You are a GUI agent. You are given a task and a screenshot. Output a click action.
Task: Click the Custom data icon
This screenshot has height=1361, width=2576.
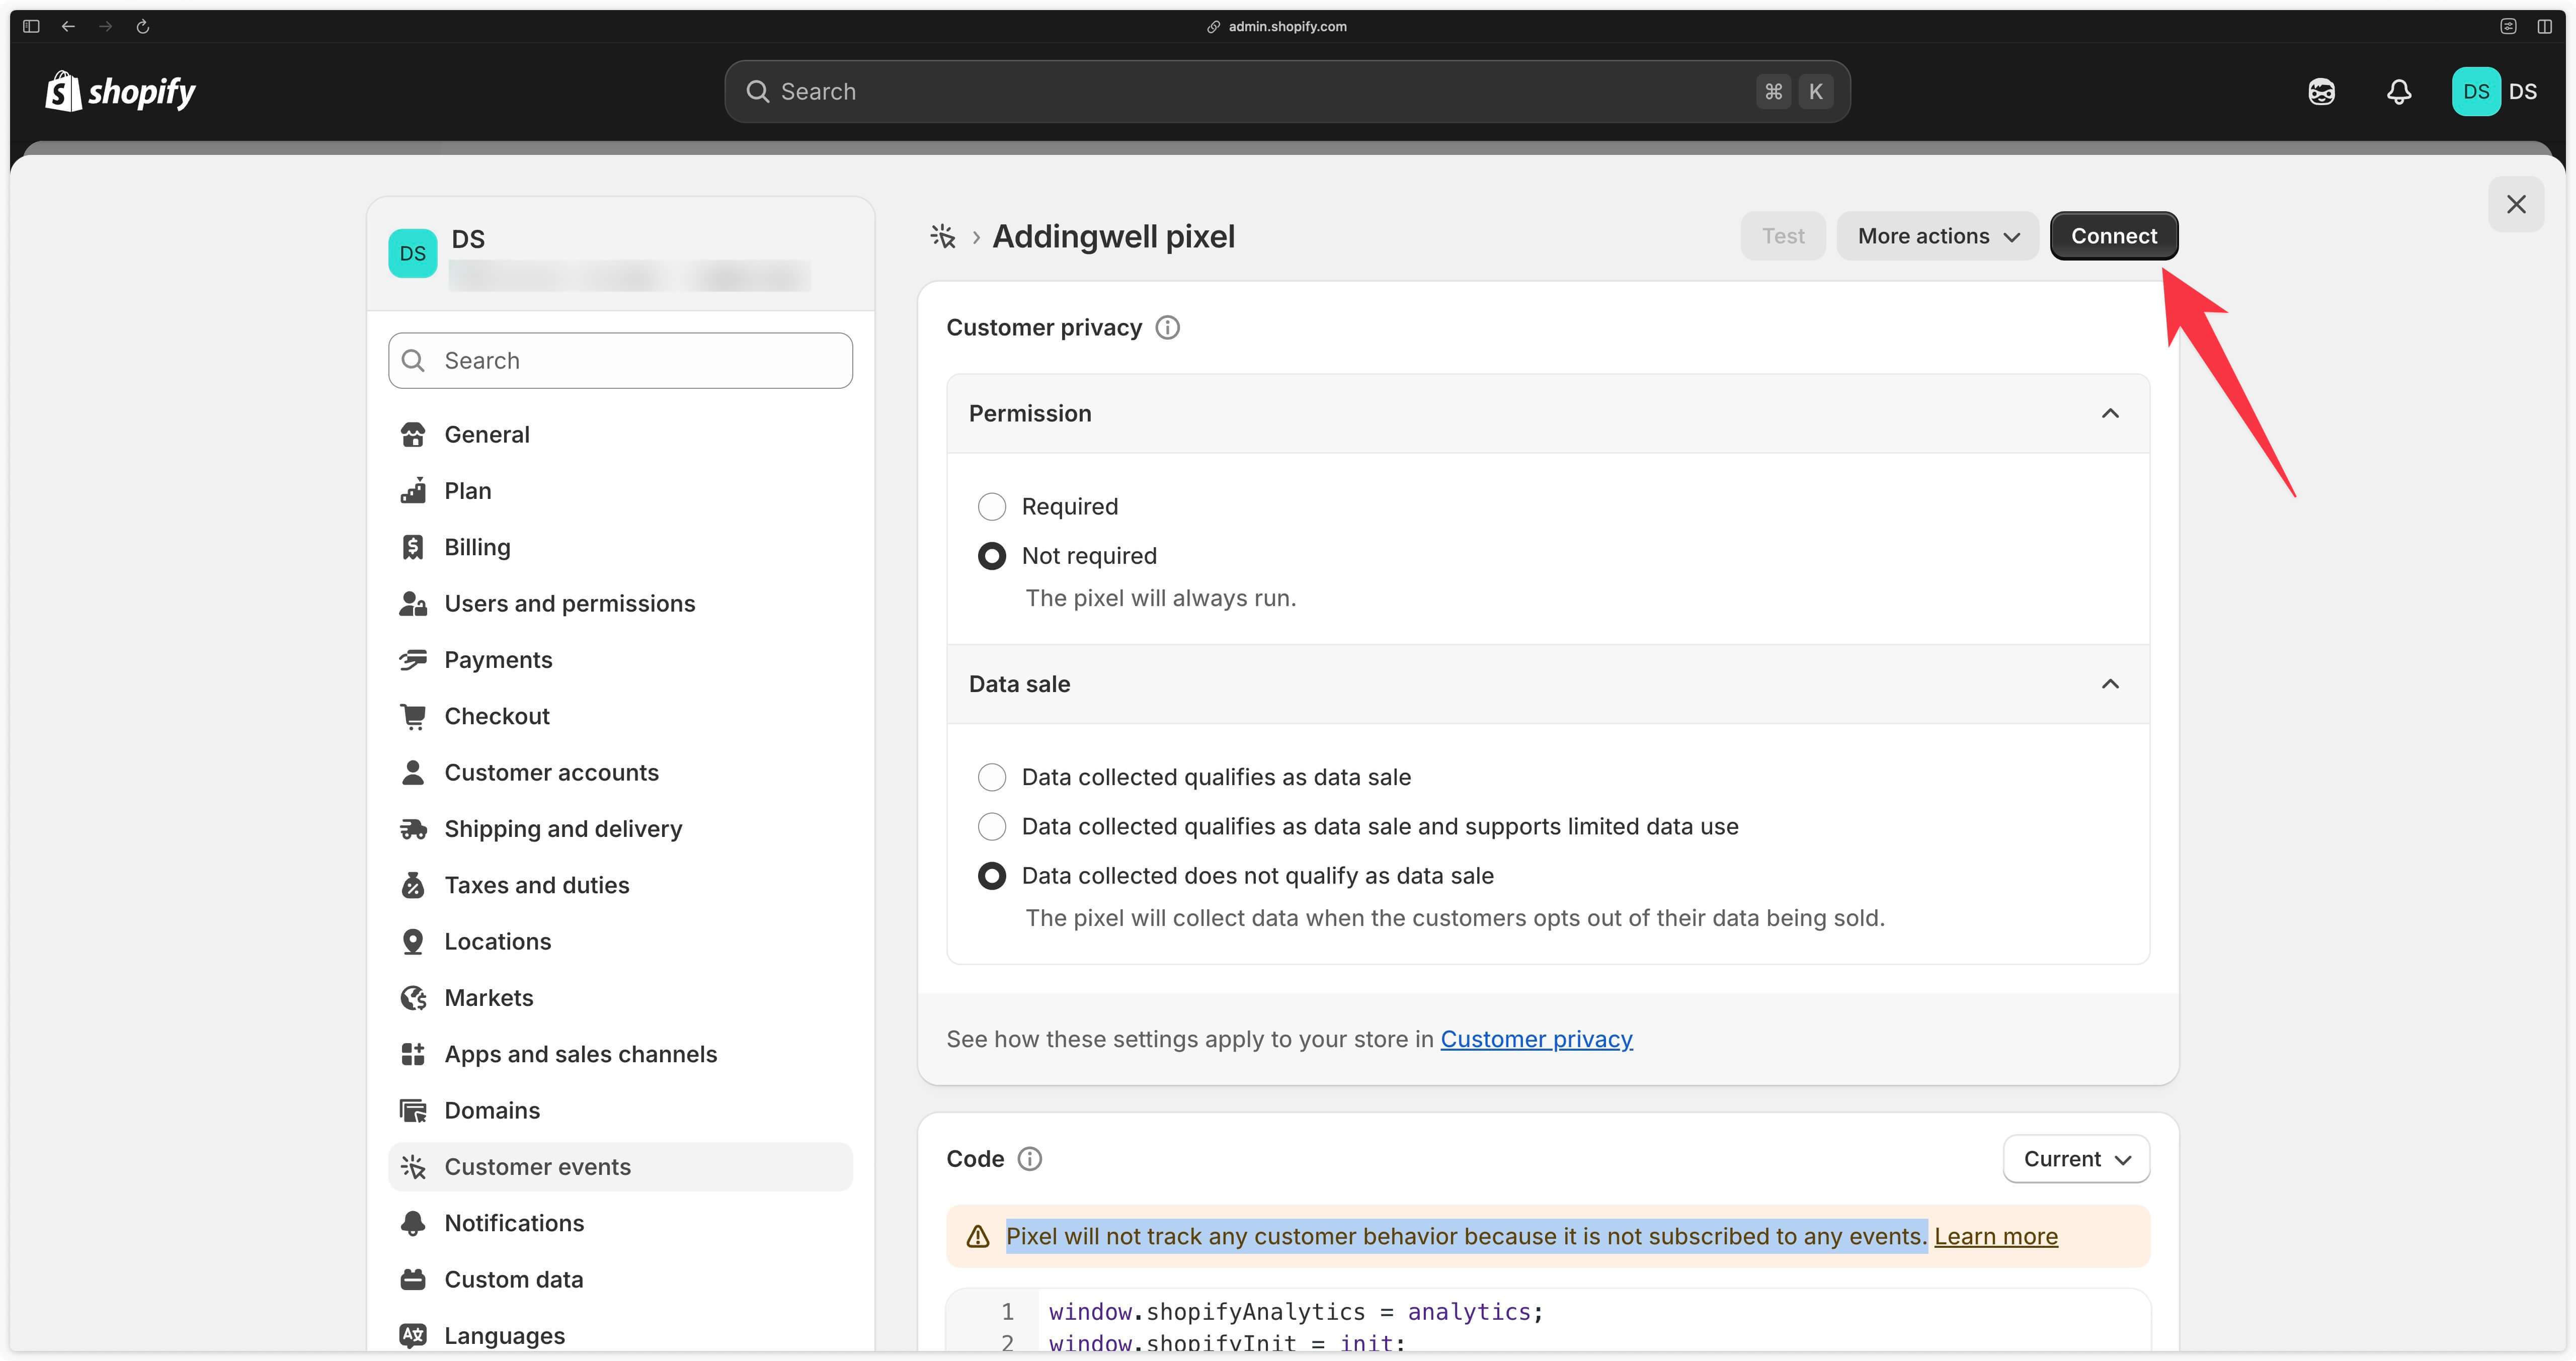(413, 1279)
